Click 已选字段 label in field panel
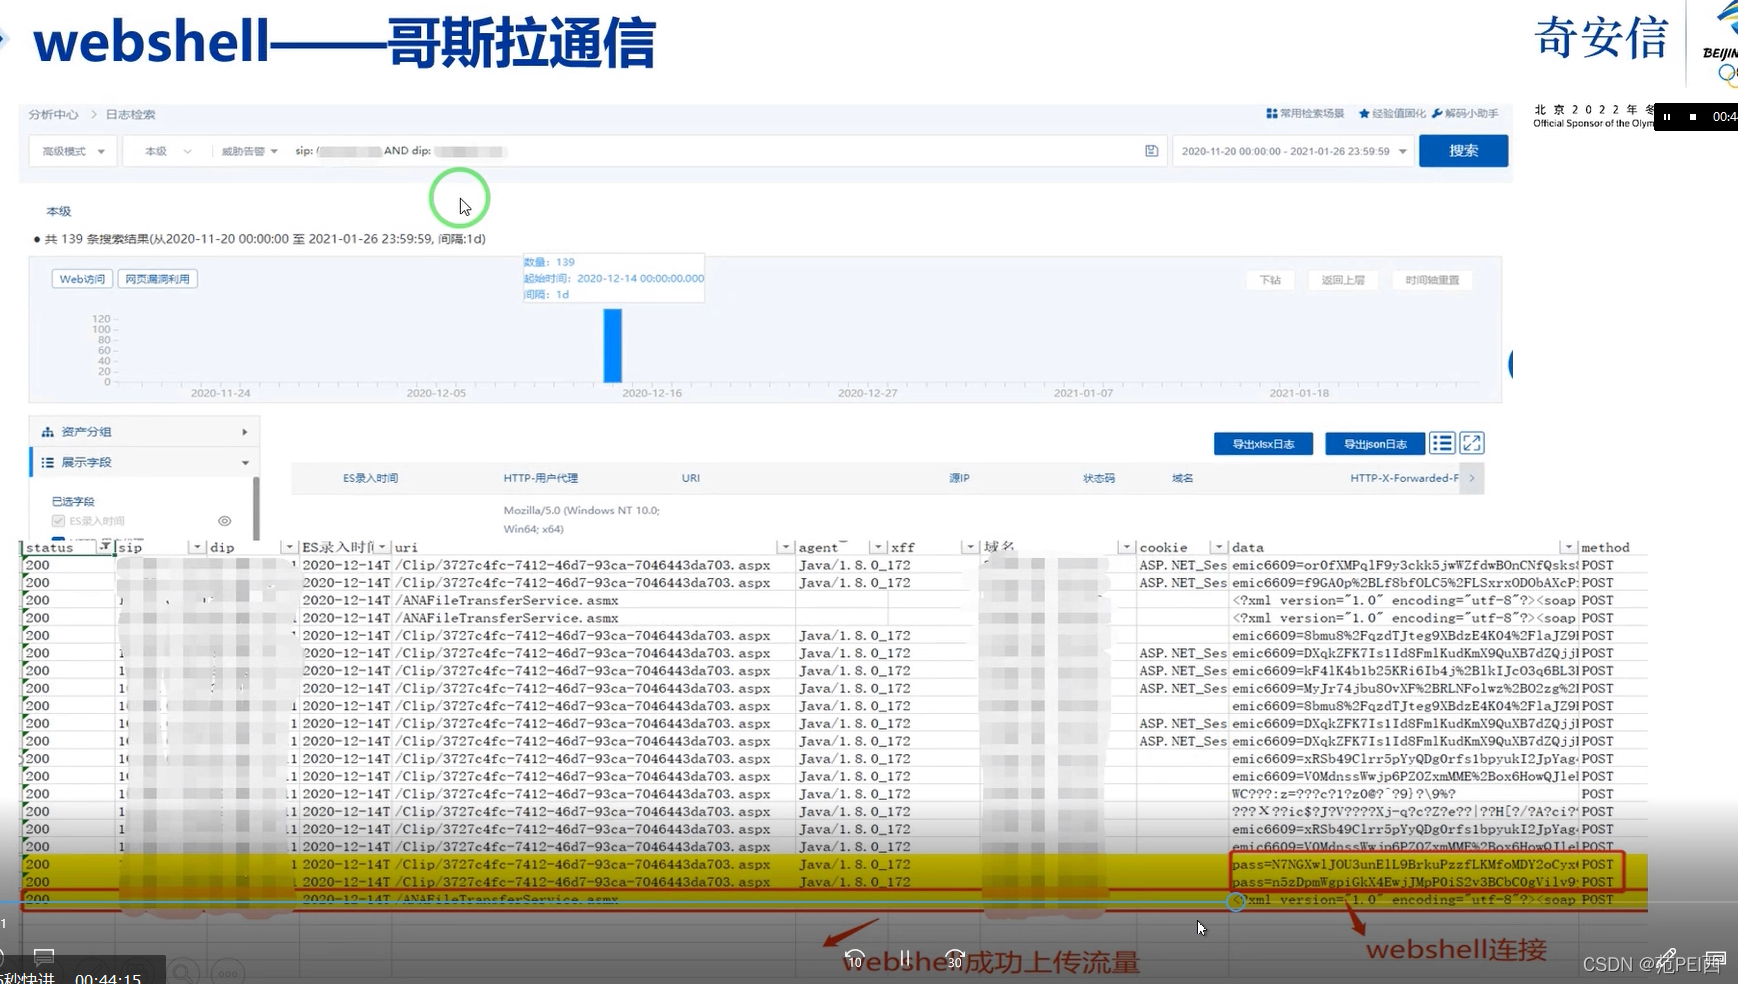 coord(73,501)
